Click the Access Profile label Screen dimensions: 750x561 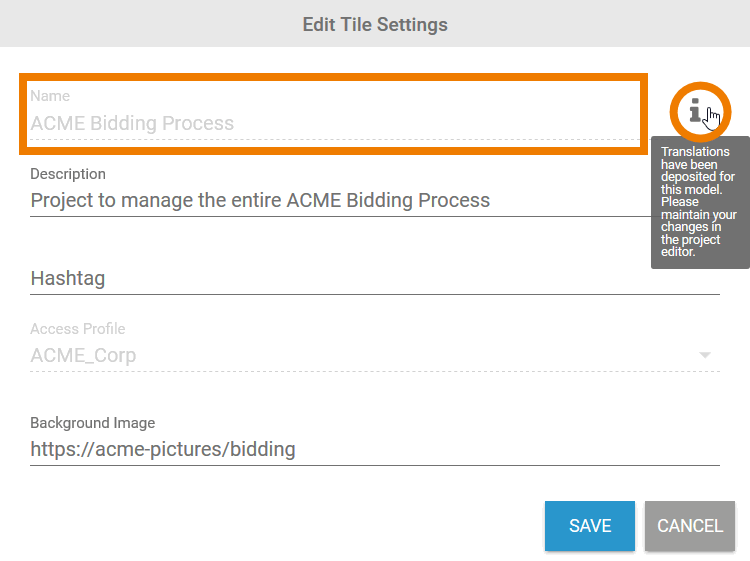click(x=78, y=329)
